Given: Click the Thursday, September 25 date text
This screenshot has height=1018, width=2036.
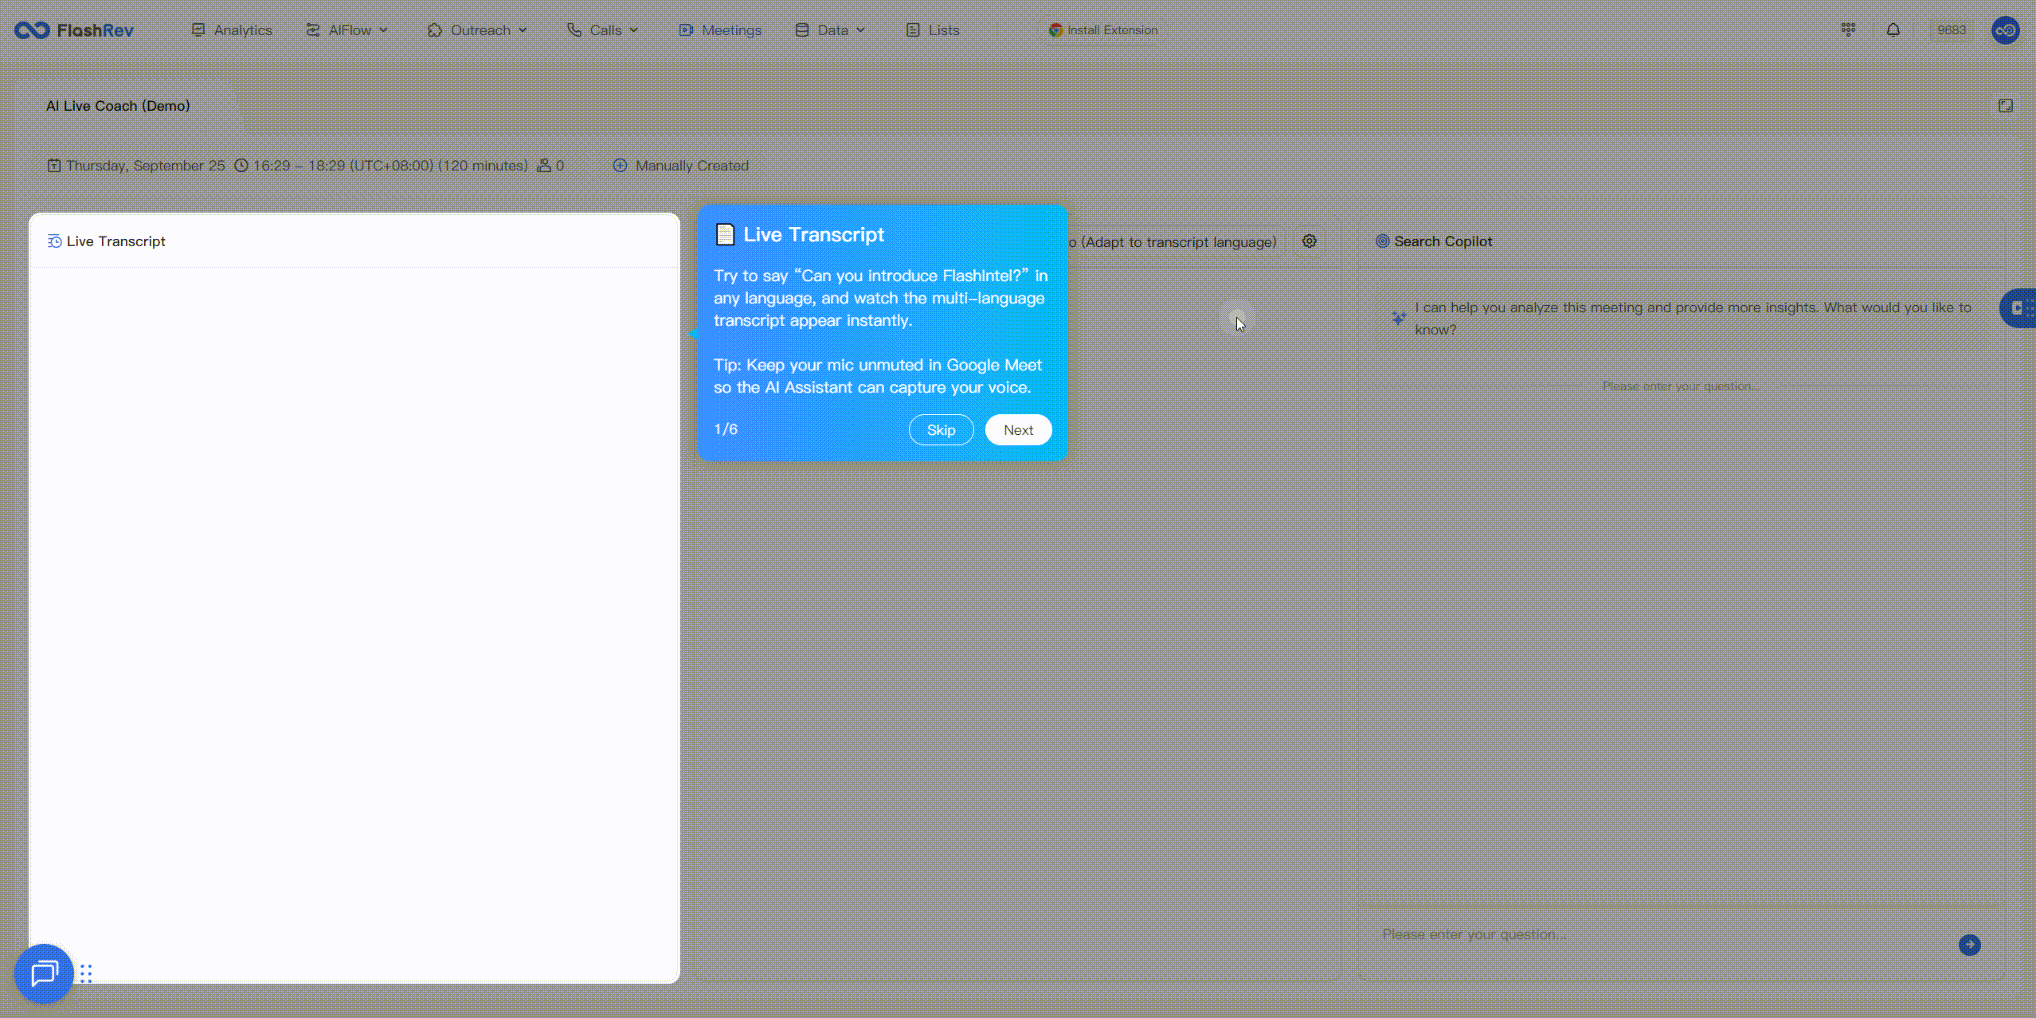Looking at the screenshot, I should point(145,166).
